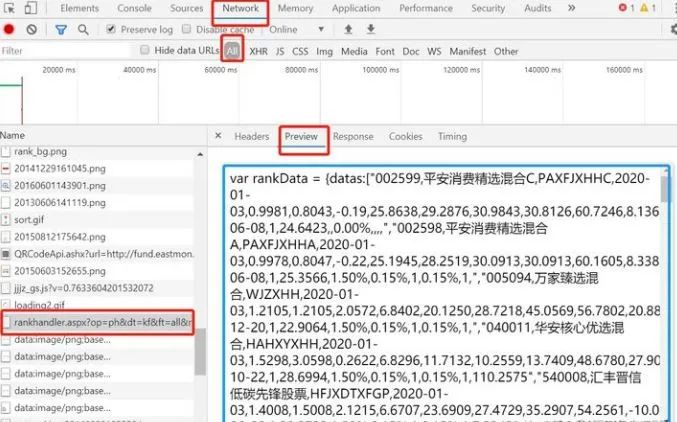Image resolution: width=677 pixels, height=422 pixels.
Task: Open the Memory tab
Action: 295,8
